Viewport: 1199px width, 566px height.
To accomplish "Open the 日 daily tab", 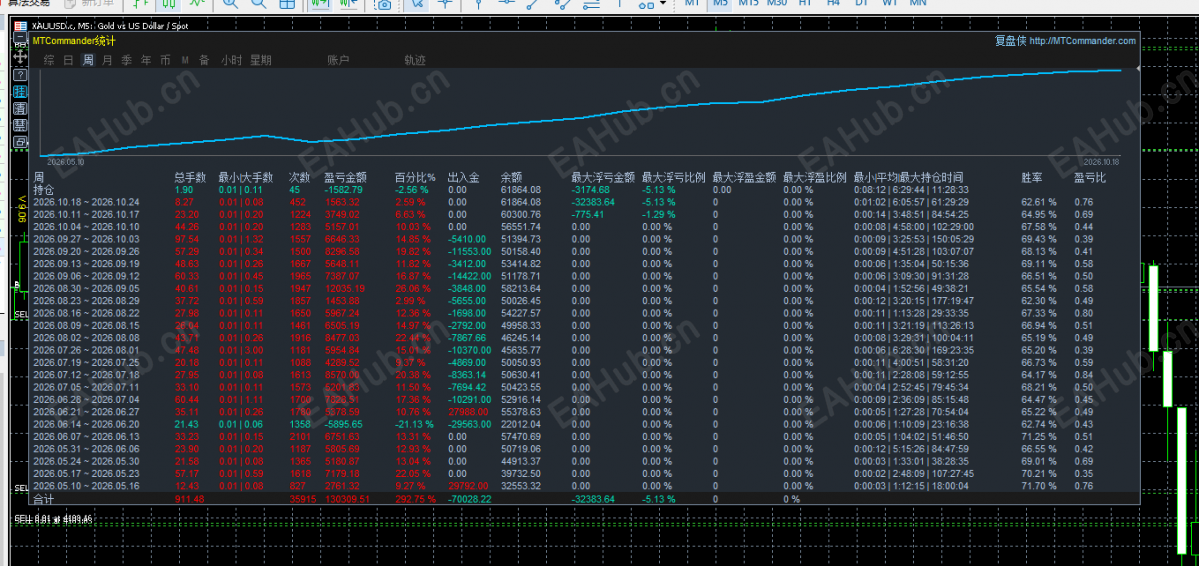I will [x=68, y=60].
